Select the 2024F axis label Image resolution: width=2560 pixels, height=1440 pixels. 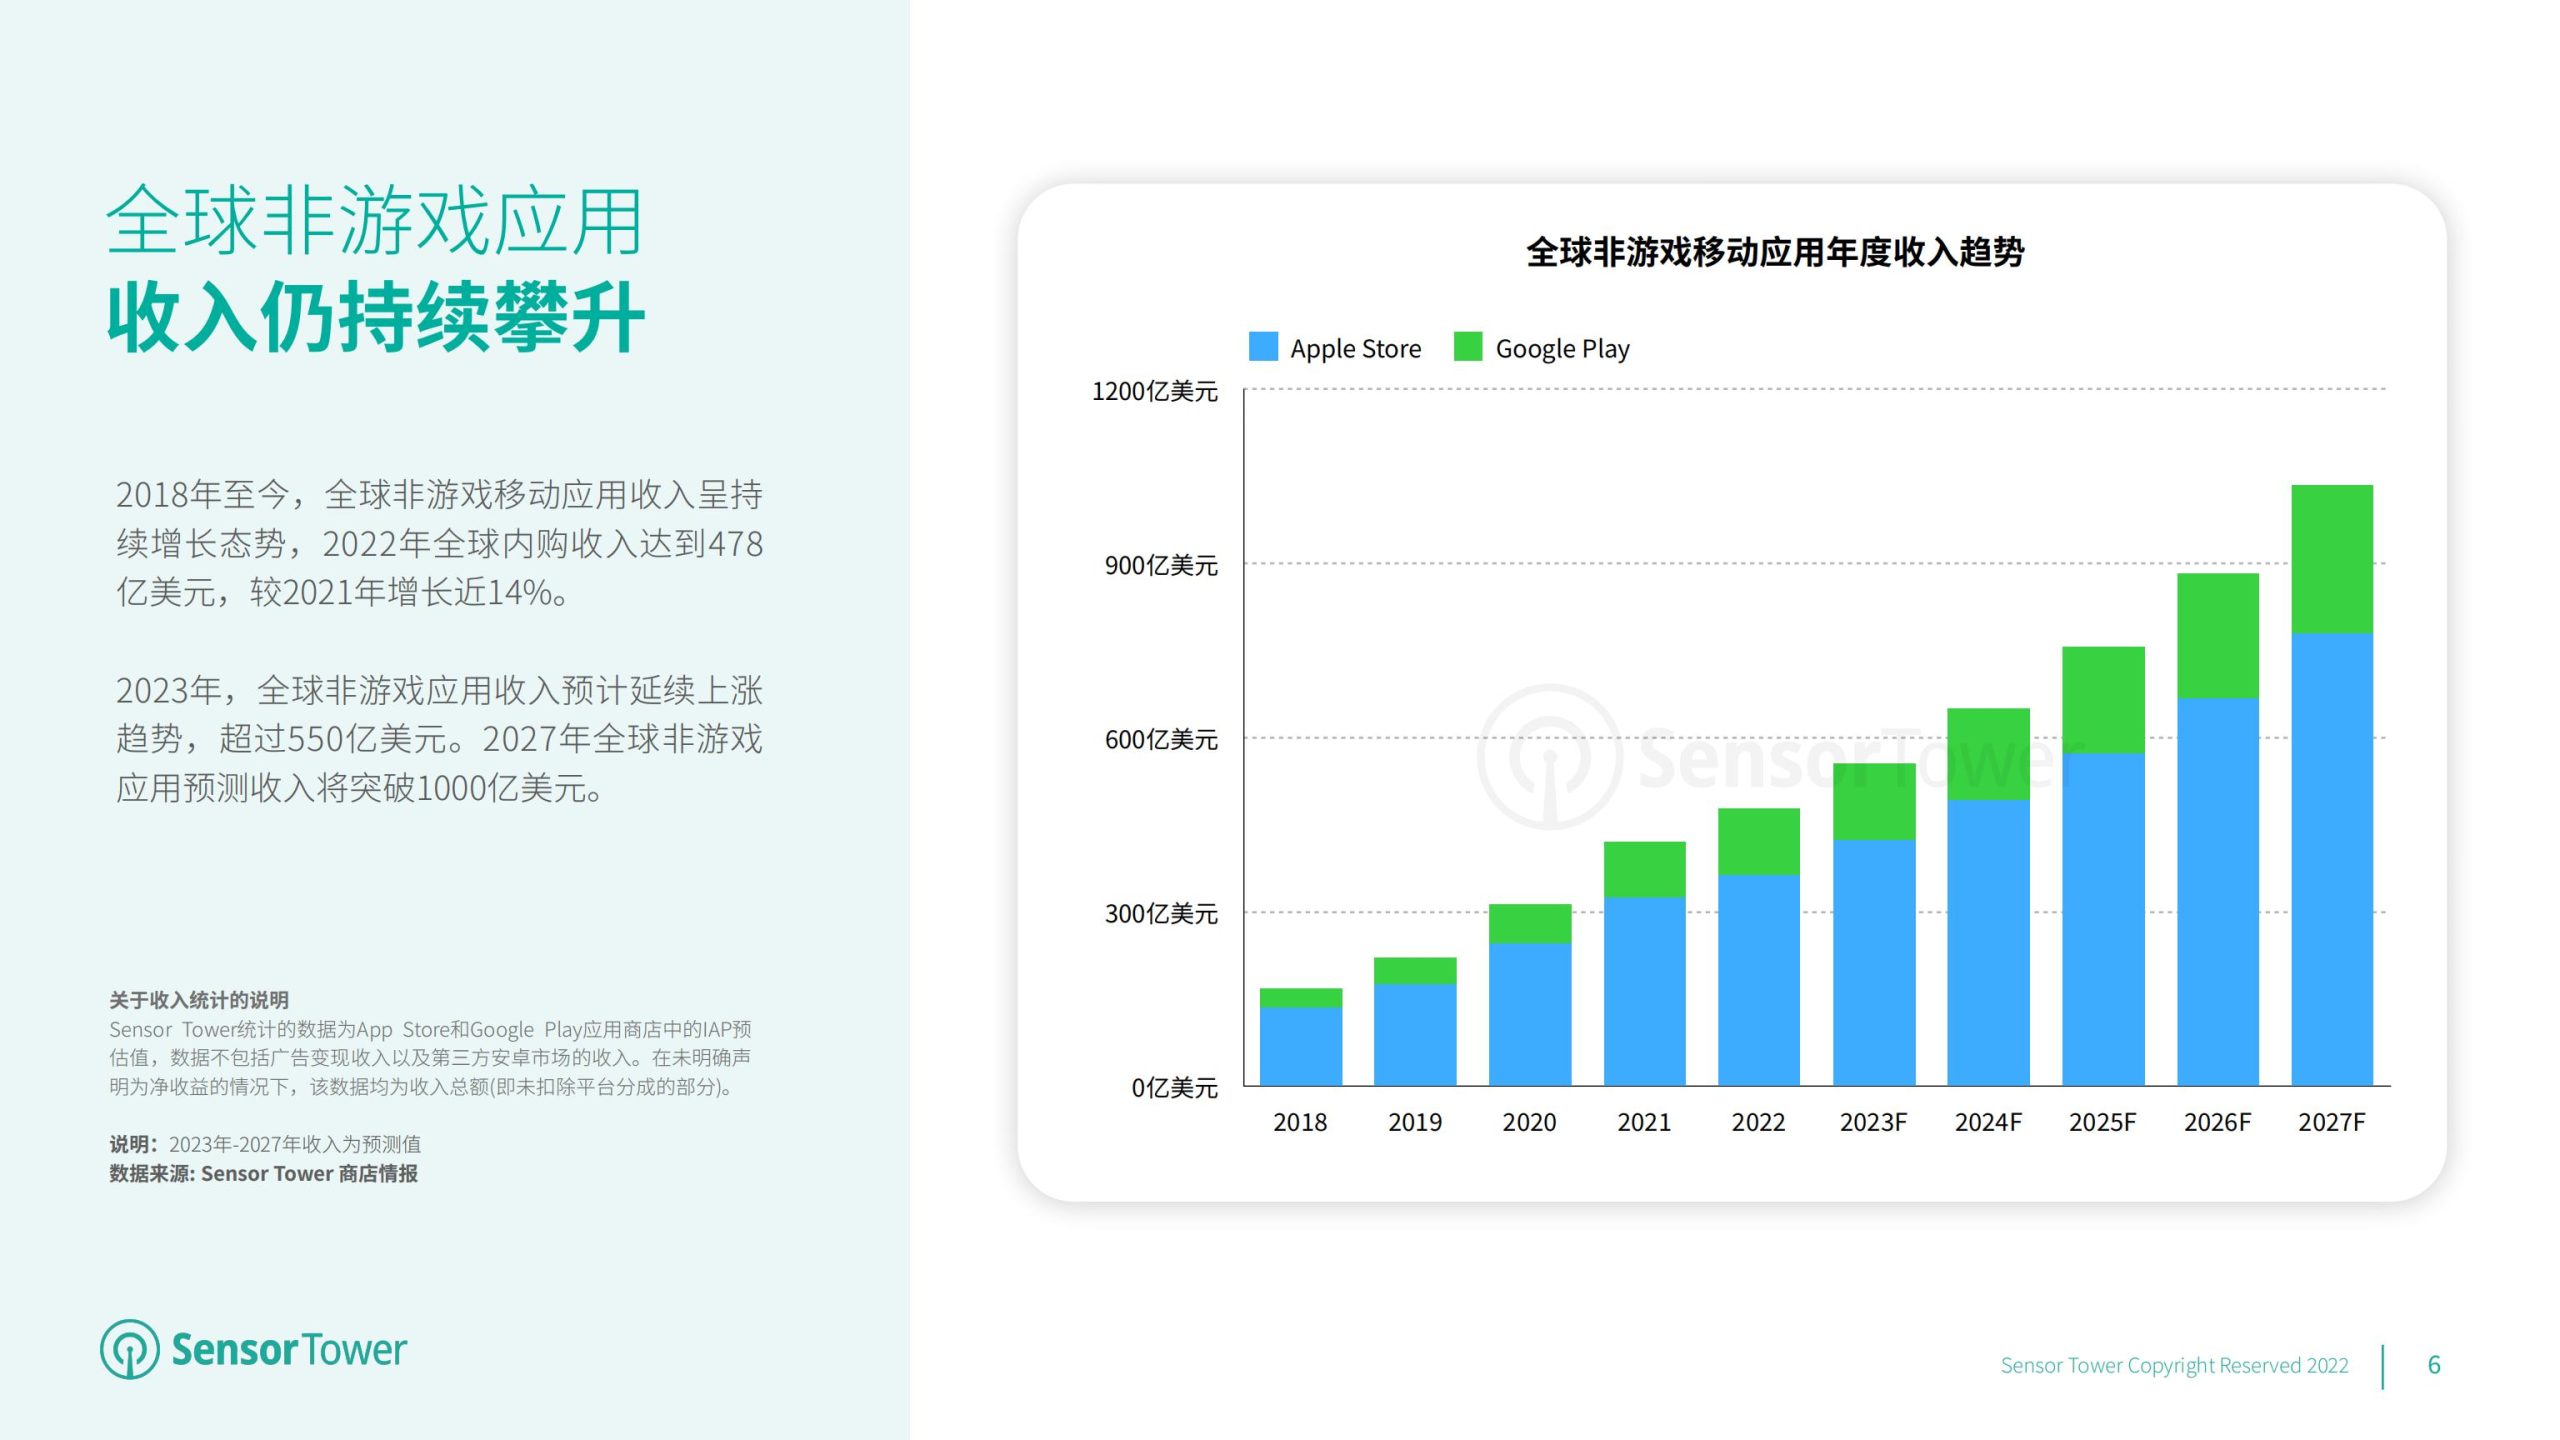(1988, 1123)
